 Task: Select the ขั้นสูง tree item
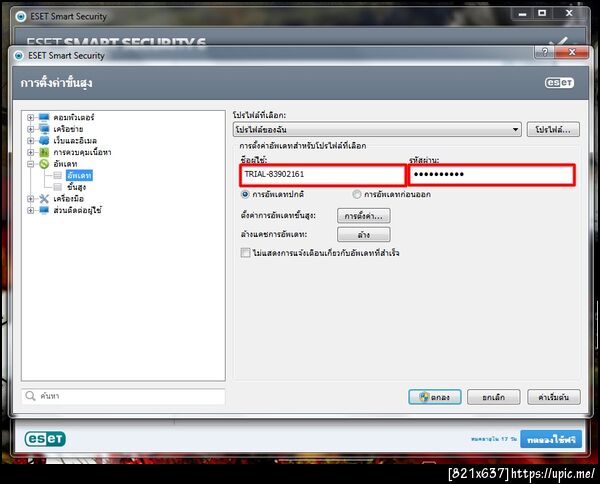click(x=77, y=187)
